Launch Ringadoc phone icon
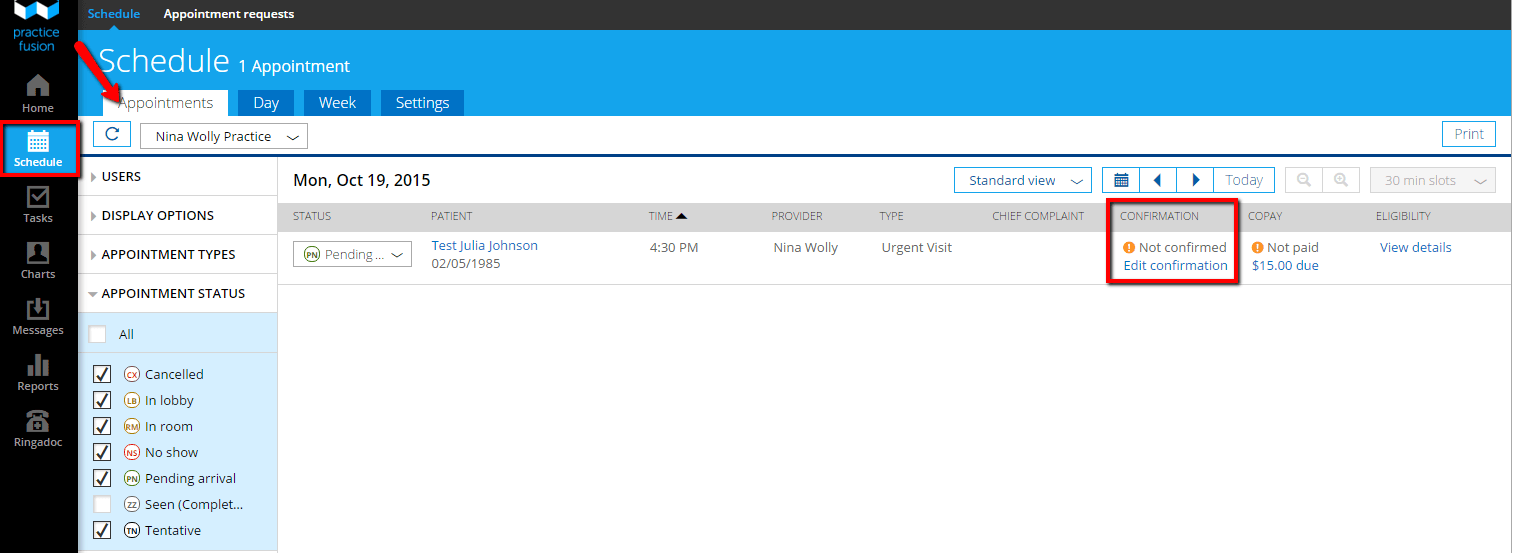 (x=38, y=428)
